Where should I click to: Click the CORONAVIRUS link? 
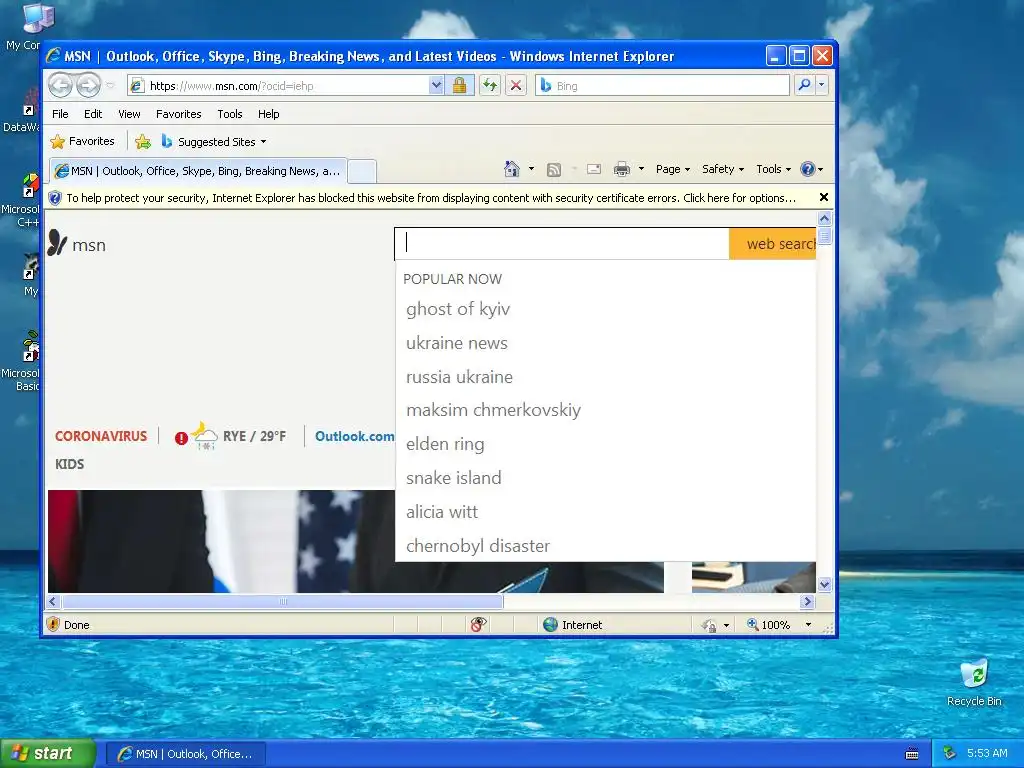pos(101,436)
